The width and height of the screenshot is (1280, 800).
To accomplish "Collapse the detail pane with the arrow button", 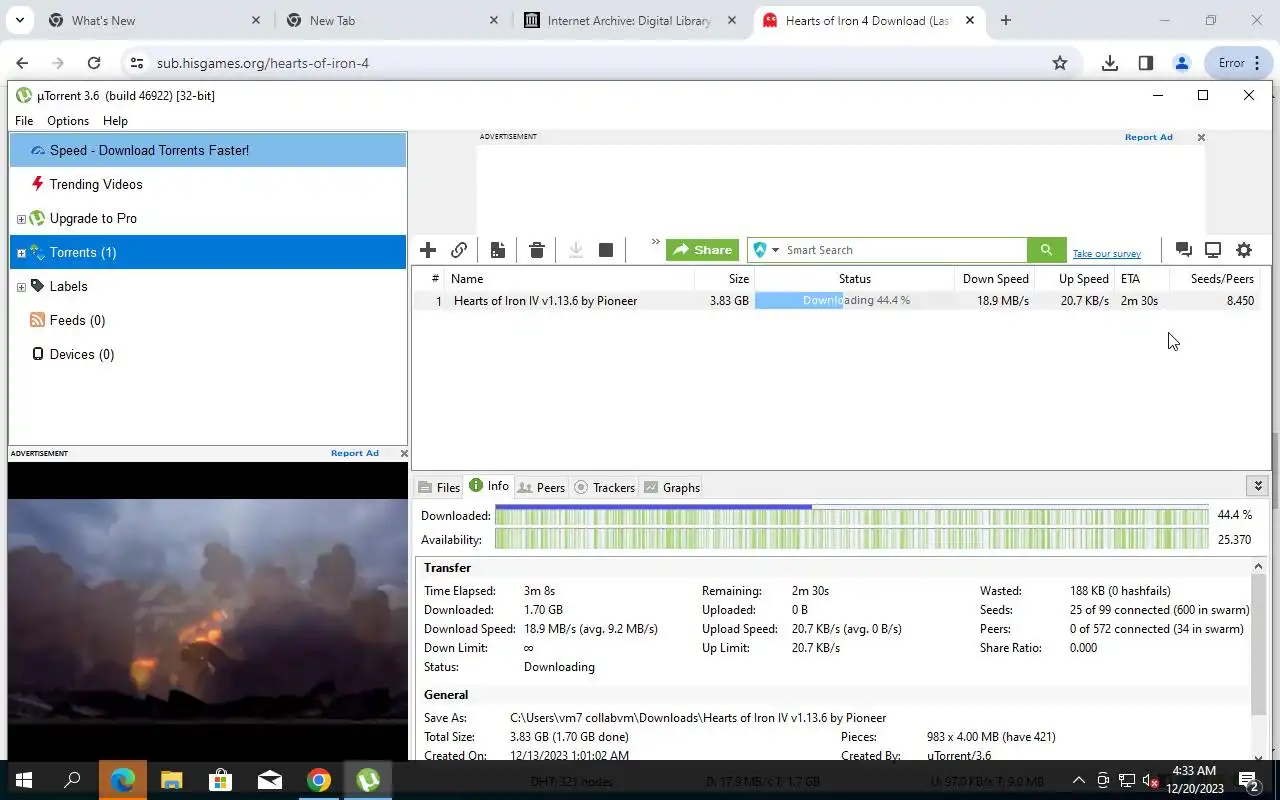I will click(1258, 486).
